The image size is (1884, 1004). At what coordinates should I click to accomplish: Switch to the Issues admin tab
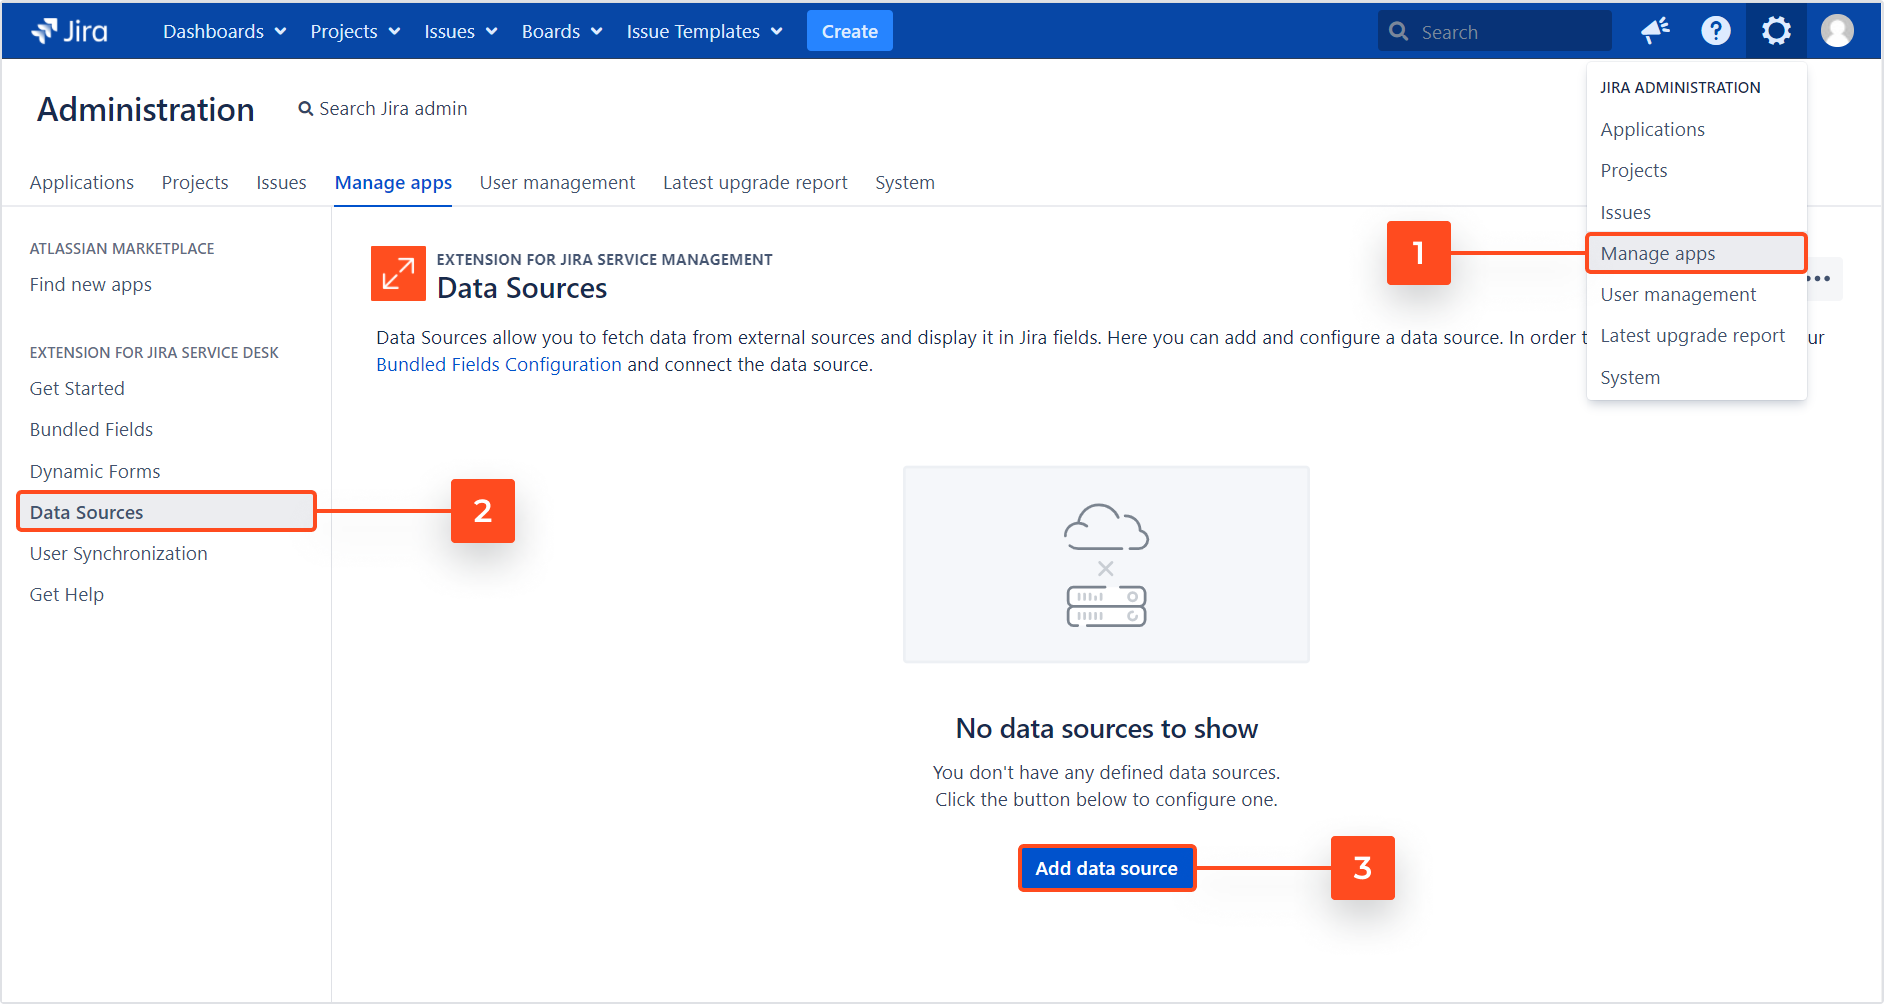tap(281, 183)
